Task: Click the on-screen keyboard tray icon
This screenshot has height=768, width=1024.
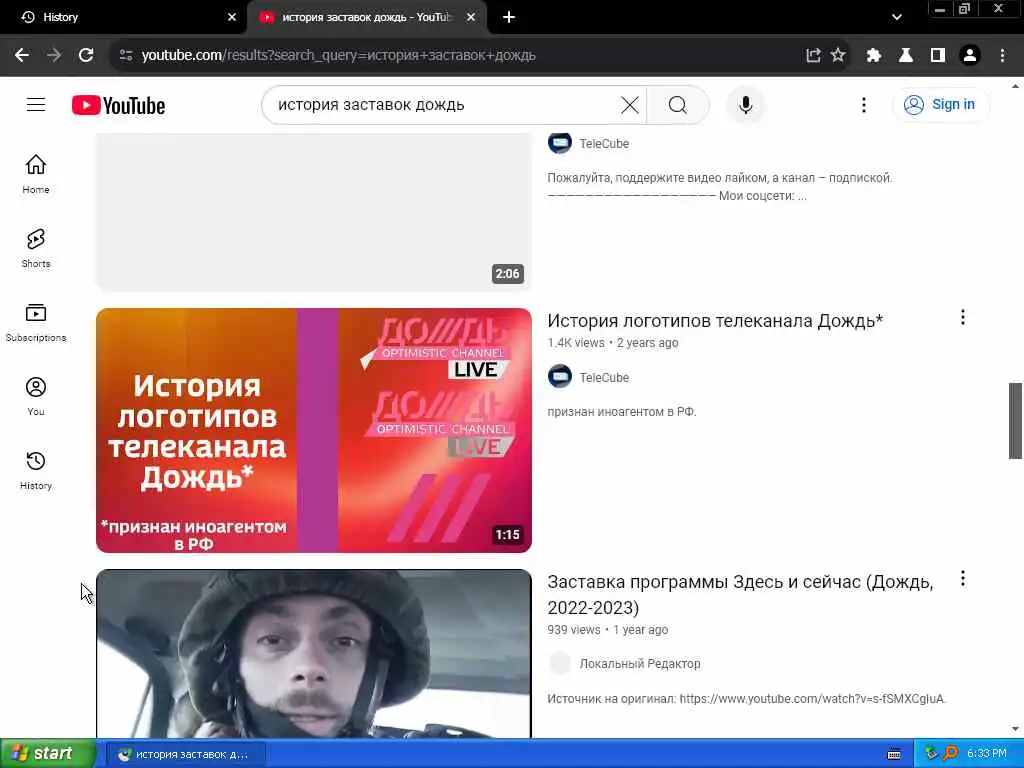Action: [x=893, y=754]
